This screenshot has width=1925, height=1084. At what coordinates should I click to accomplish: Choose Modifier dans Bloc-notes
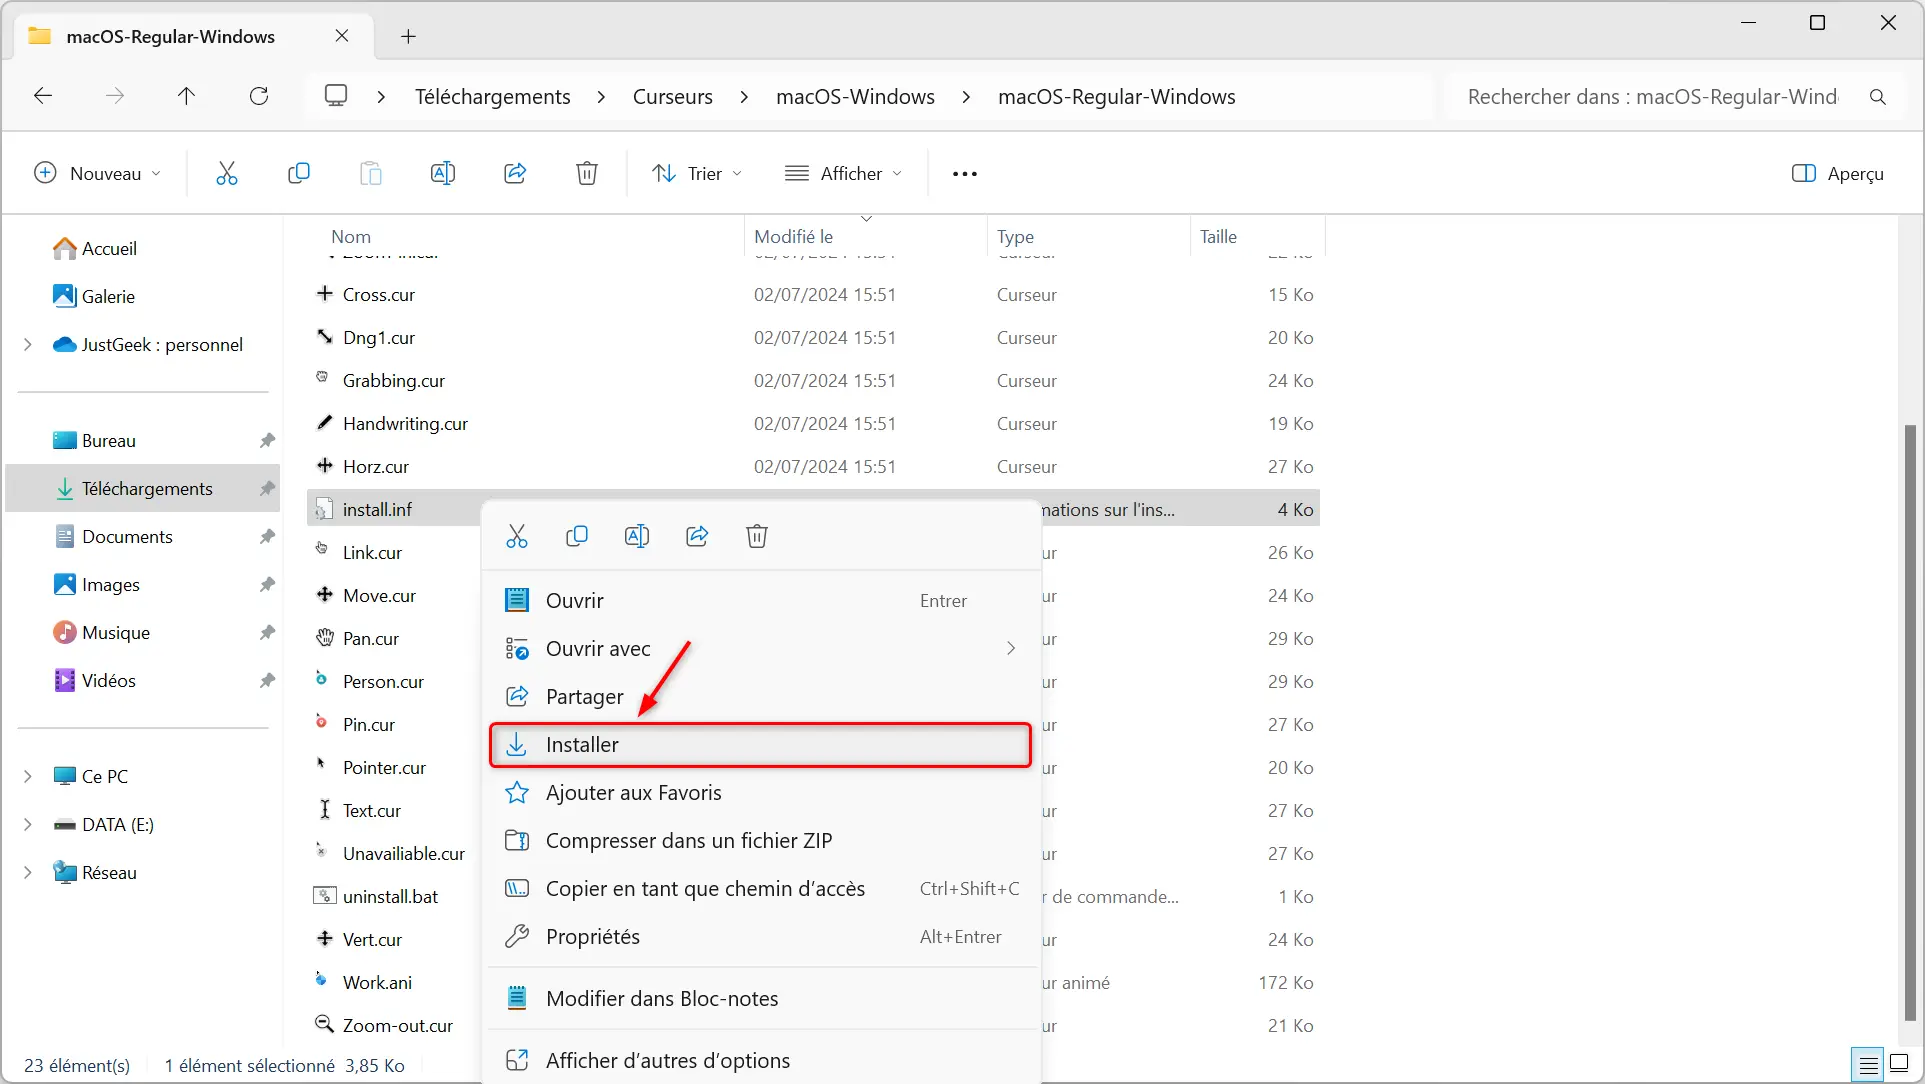click(761, 999)
